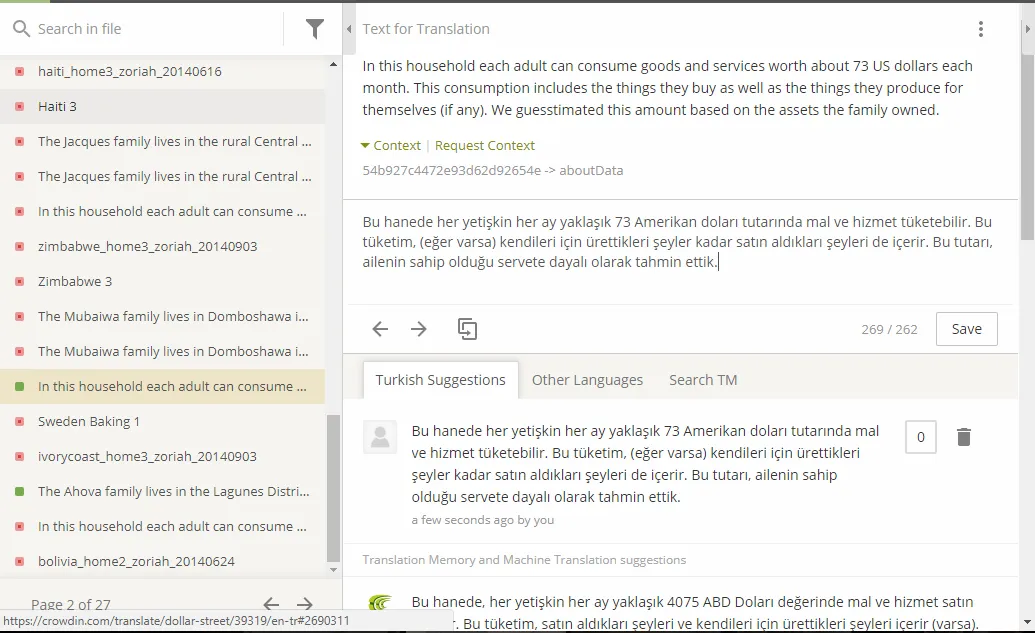Screen dimensions: 1035x633
Task: Click the vote count box
Action: [921, 437]
